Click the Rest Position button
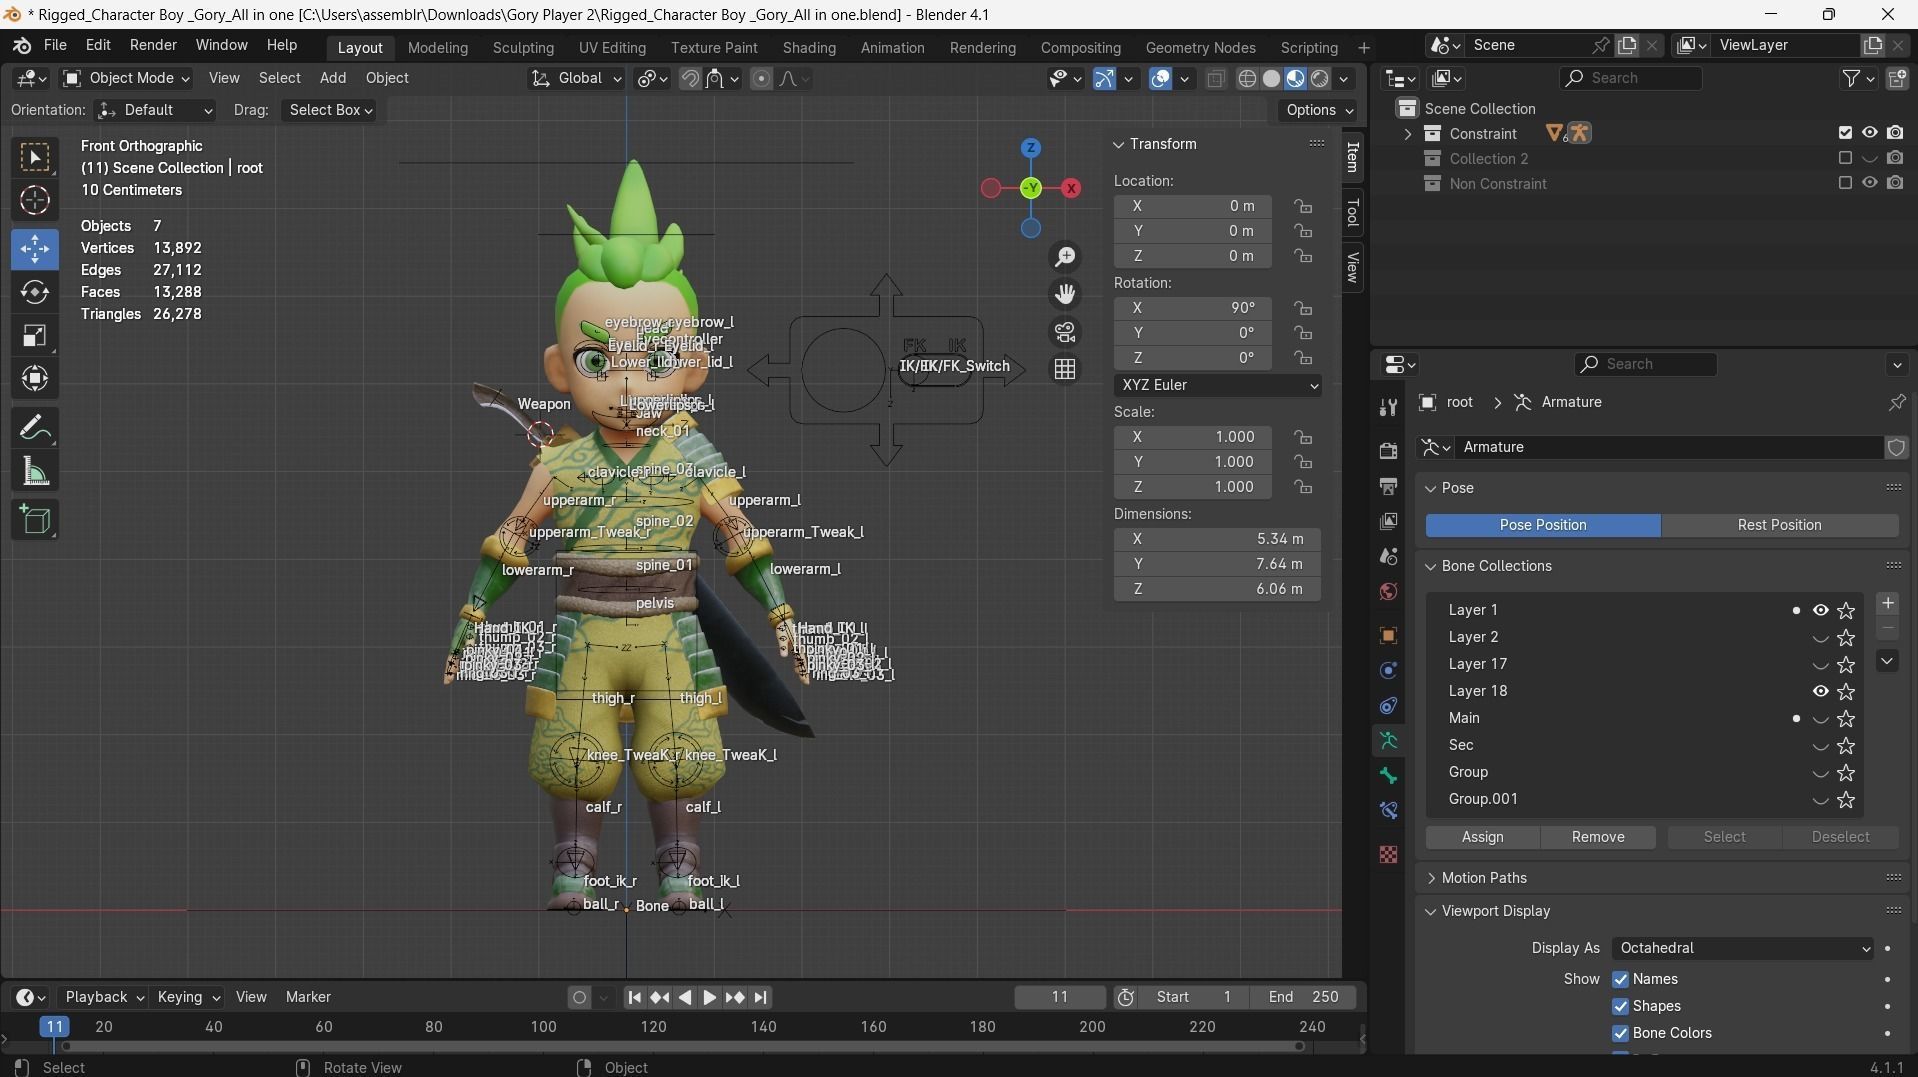This screenshot has height=1077, width=1918. [x=1779, y=525]
